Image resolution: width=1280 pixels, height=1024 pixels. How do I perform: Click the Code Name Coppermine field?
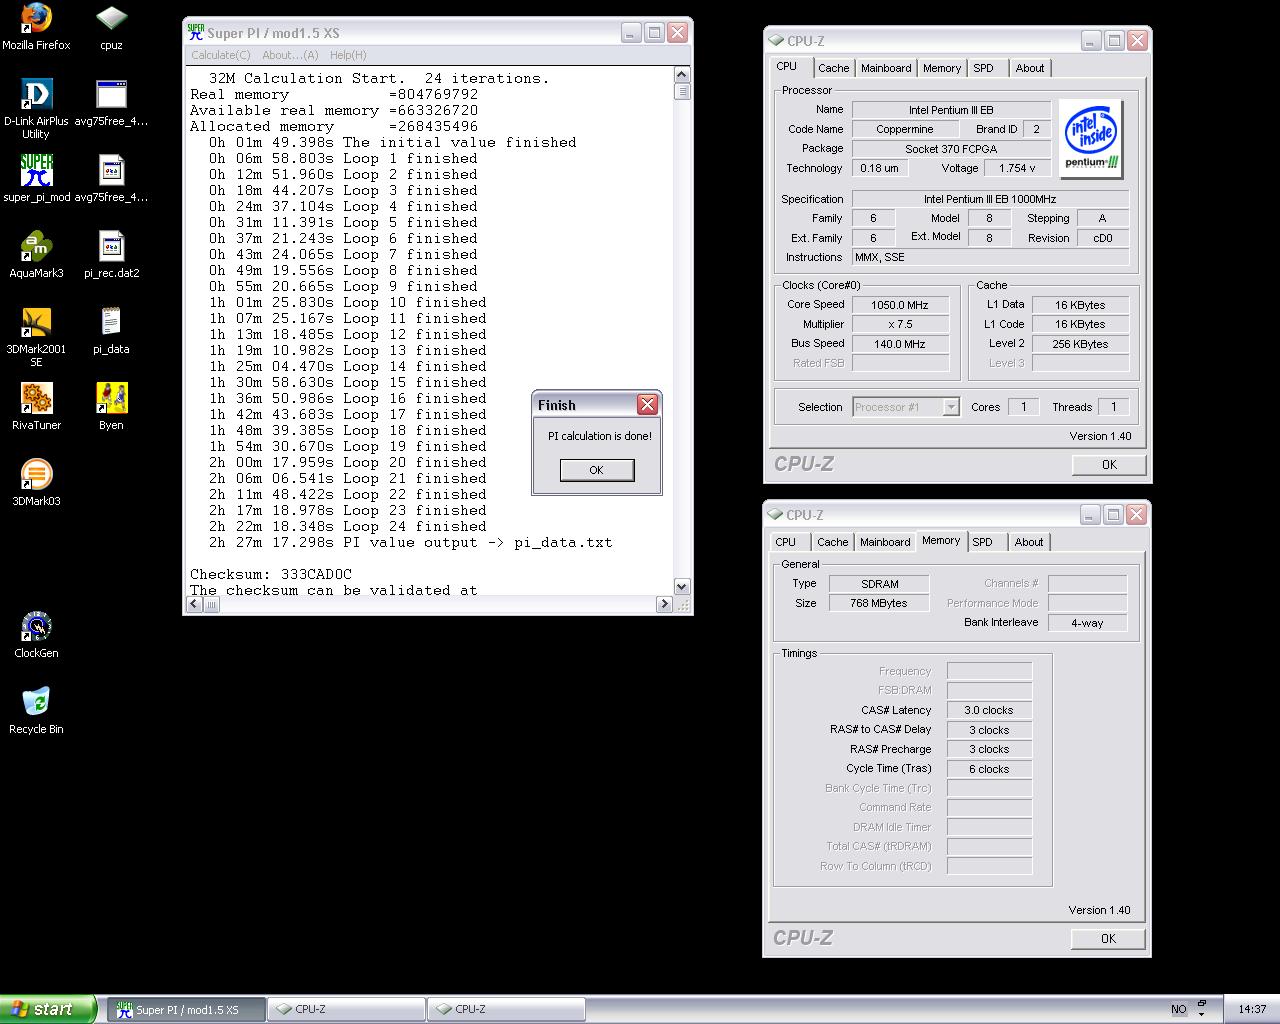[905, 129]
